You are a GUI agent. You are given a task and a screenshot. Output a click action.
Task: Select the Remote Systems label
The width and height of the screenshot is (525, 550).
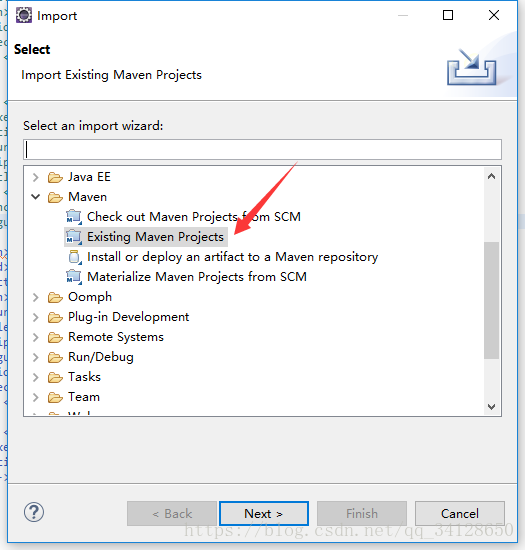click(116, 337)
